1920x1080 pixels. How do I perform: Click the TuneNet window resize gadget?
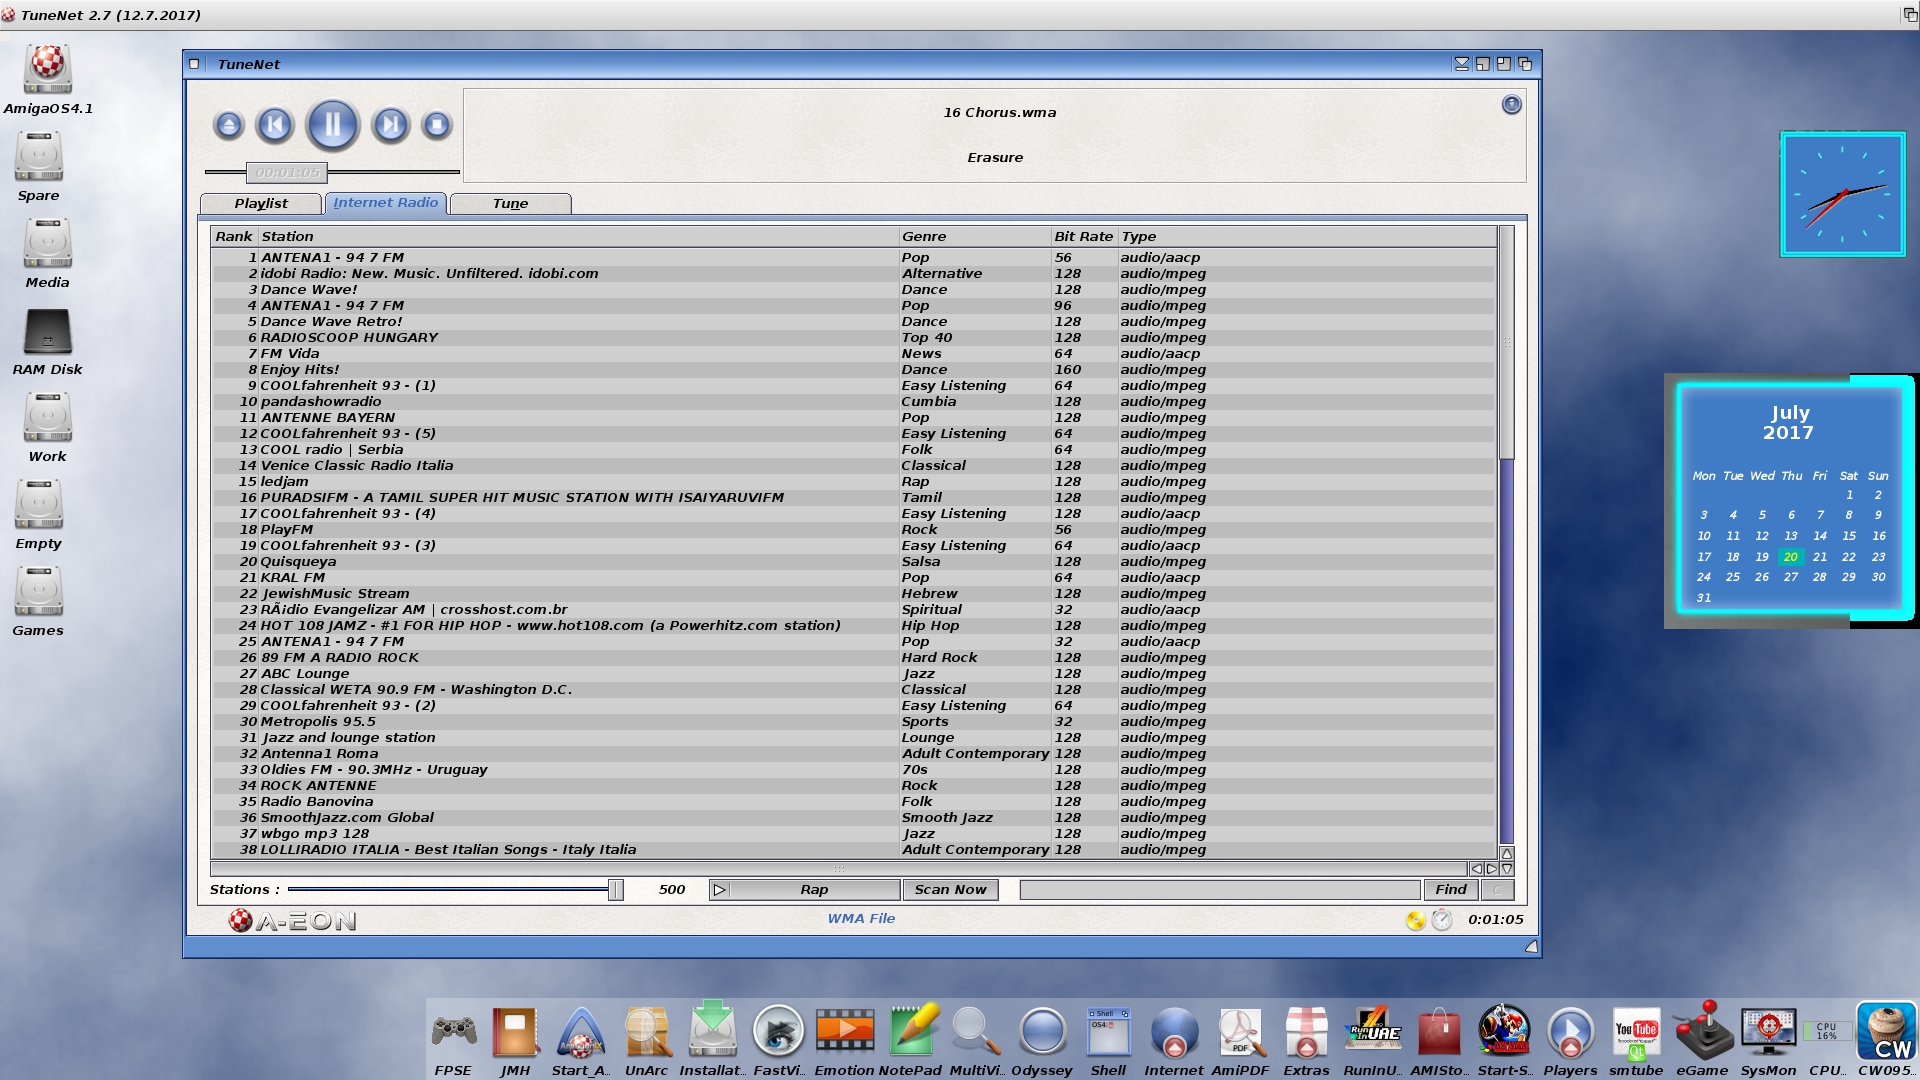[1531, 946]
